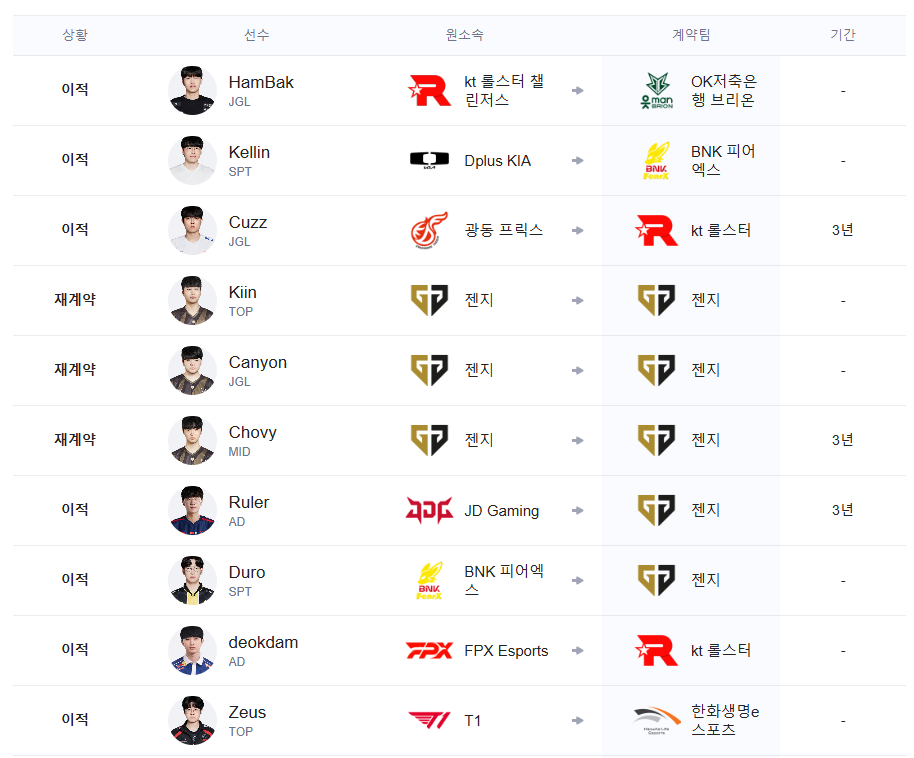914x758 pixels.
Task: Click the Kwangdong Freecs flame logo
Action: point(430,230)
